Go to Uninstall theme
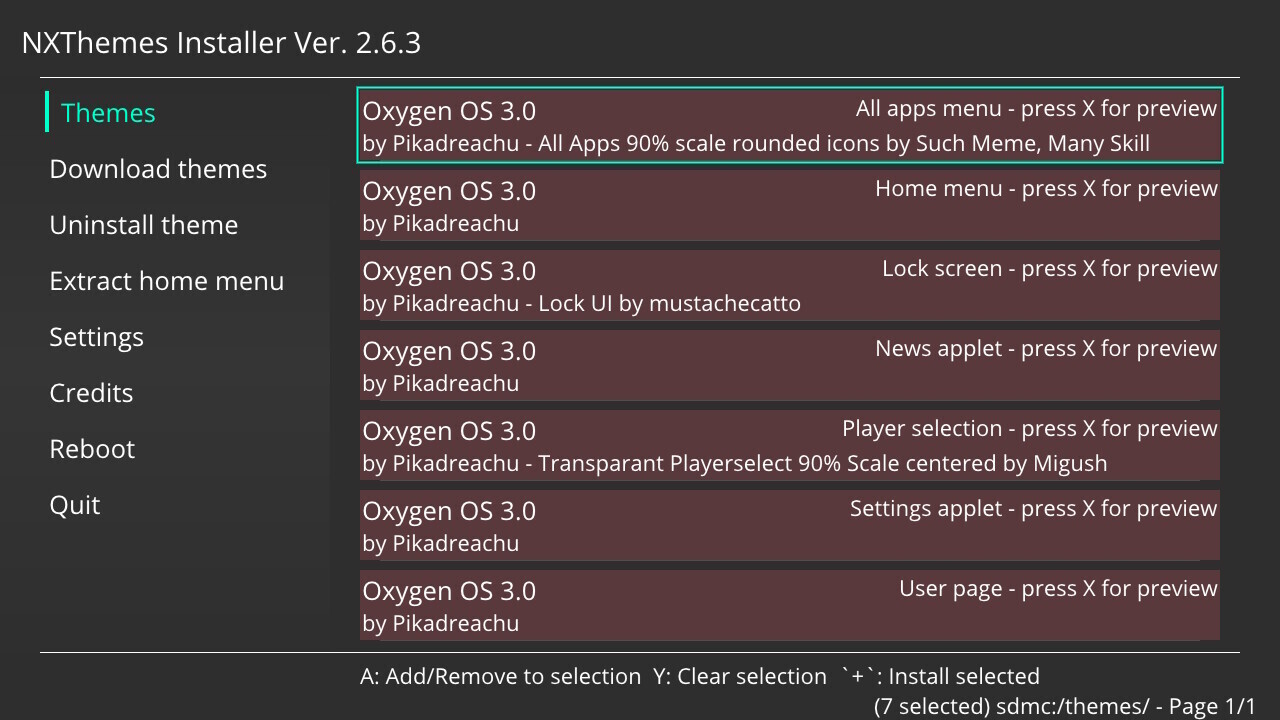This screenshot has width=1280, height=720. coord(143,225)
